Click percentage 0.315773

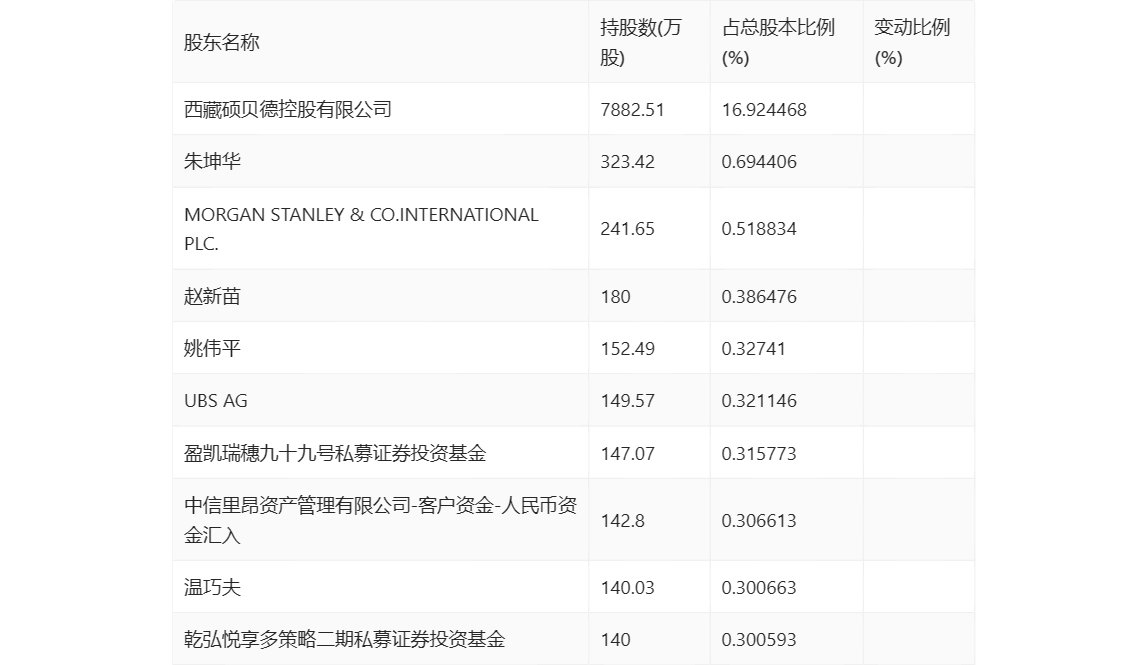click(x=758, y=453)
